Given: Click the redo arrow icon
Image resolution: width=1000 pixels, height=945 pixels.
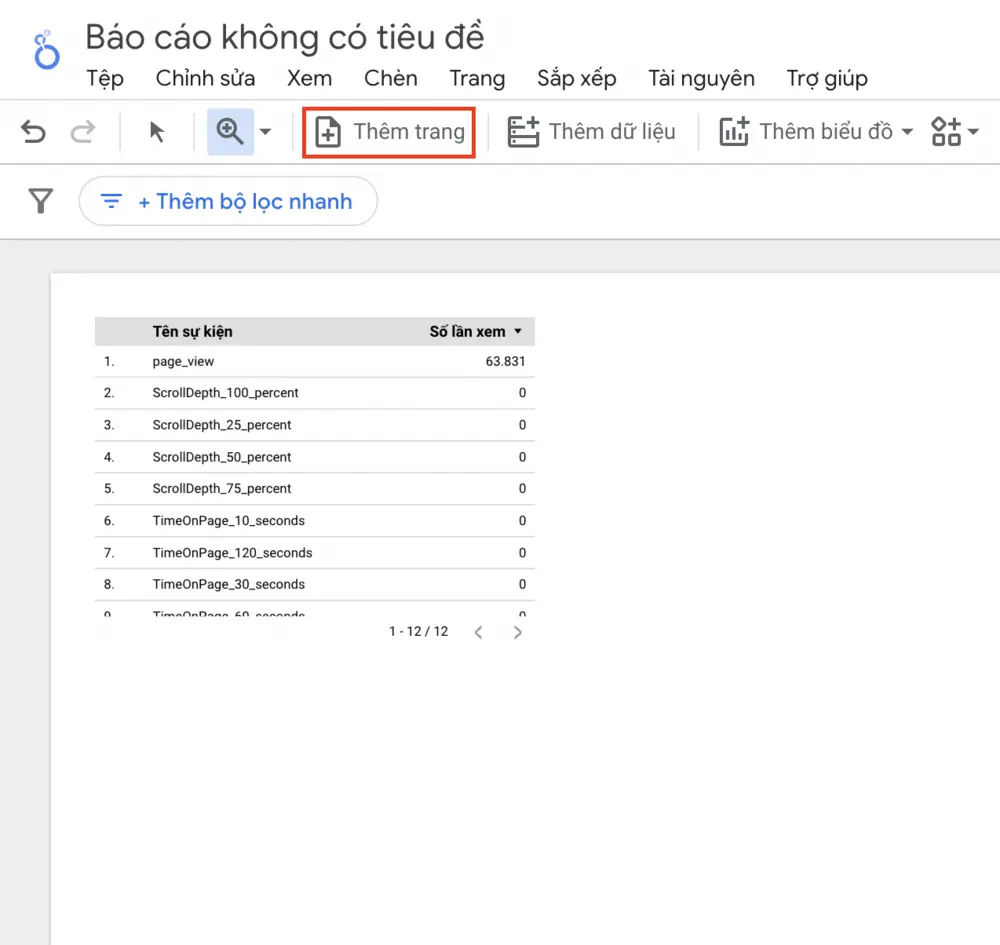Looking at the screenshot, I should pyautogui.click(x=82, y=132).
